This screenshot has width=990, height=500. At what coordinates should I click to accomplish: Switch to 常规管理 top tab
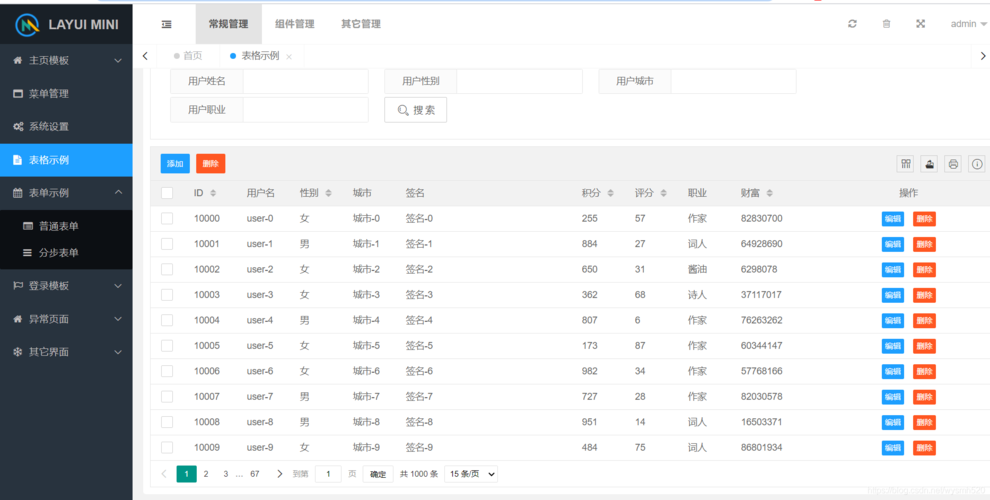click(x=229, y=24)
